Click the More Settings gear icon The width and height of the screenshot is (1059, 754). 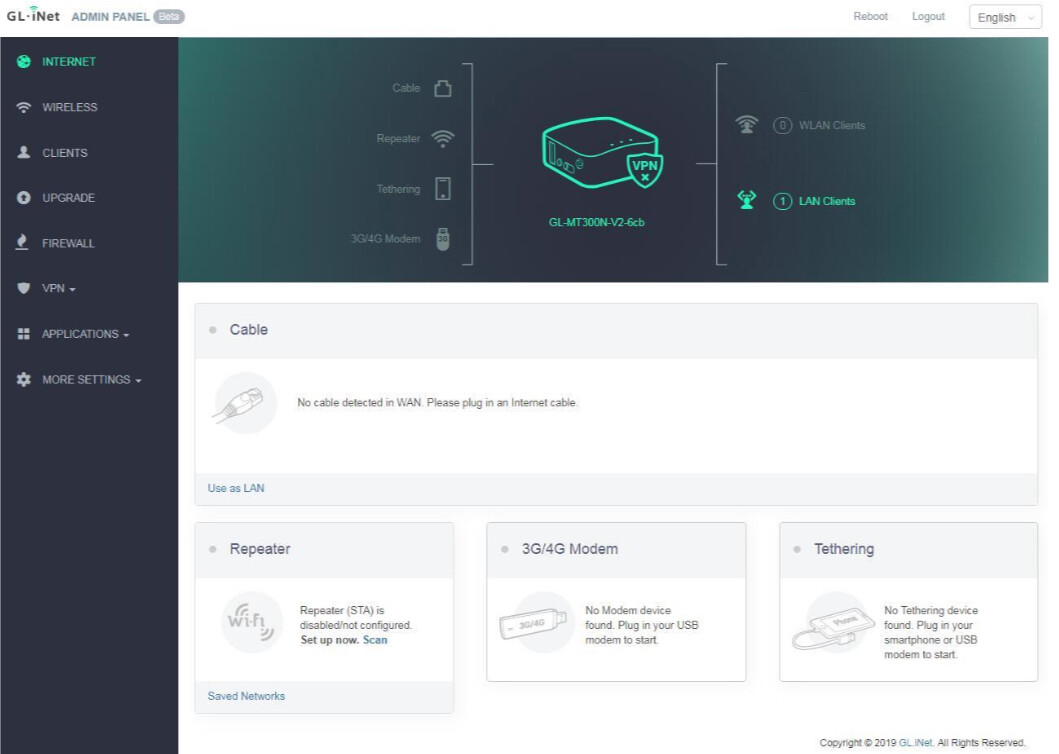tap(24, 379)
